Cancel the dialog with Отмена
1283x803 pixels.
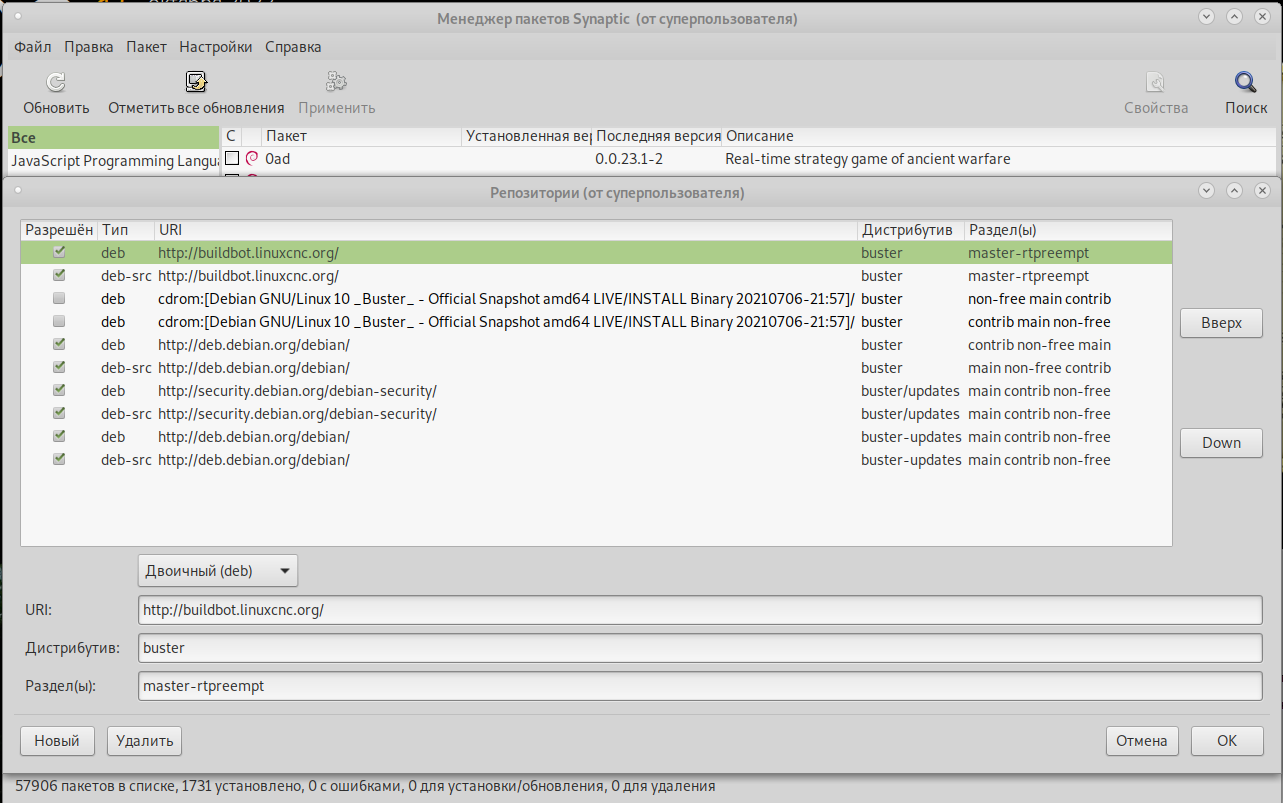click(x=1142, y=741)
